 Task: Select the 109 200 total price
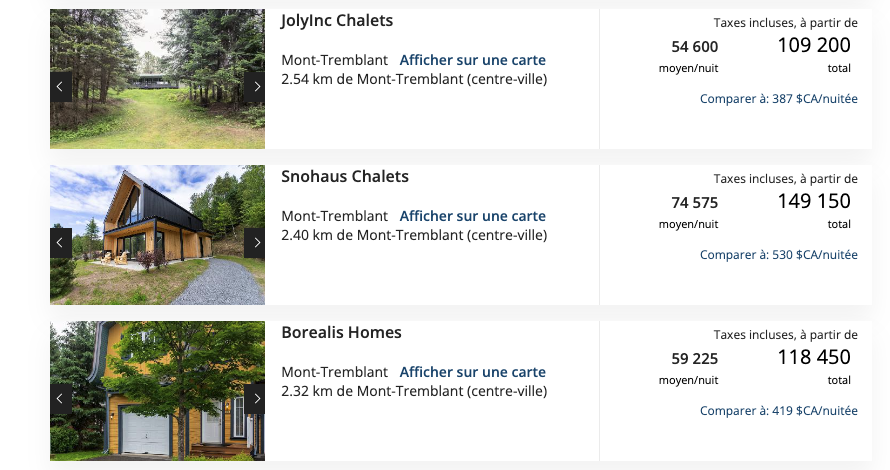click(813, 45)
